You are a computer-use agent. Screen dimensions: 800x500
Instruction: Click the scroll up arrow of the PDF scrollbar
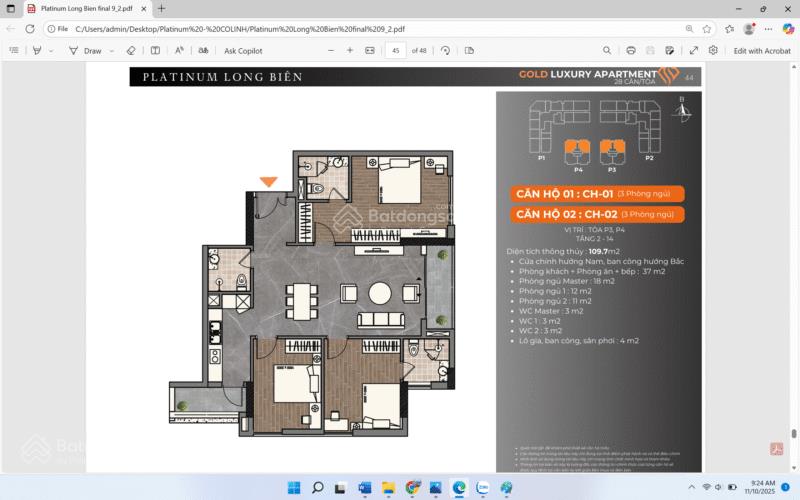[x=794, y=67]
